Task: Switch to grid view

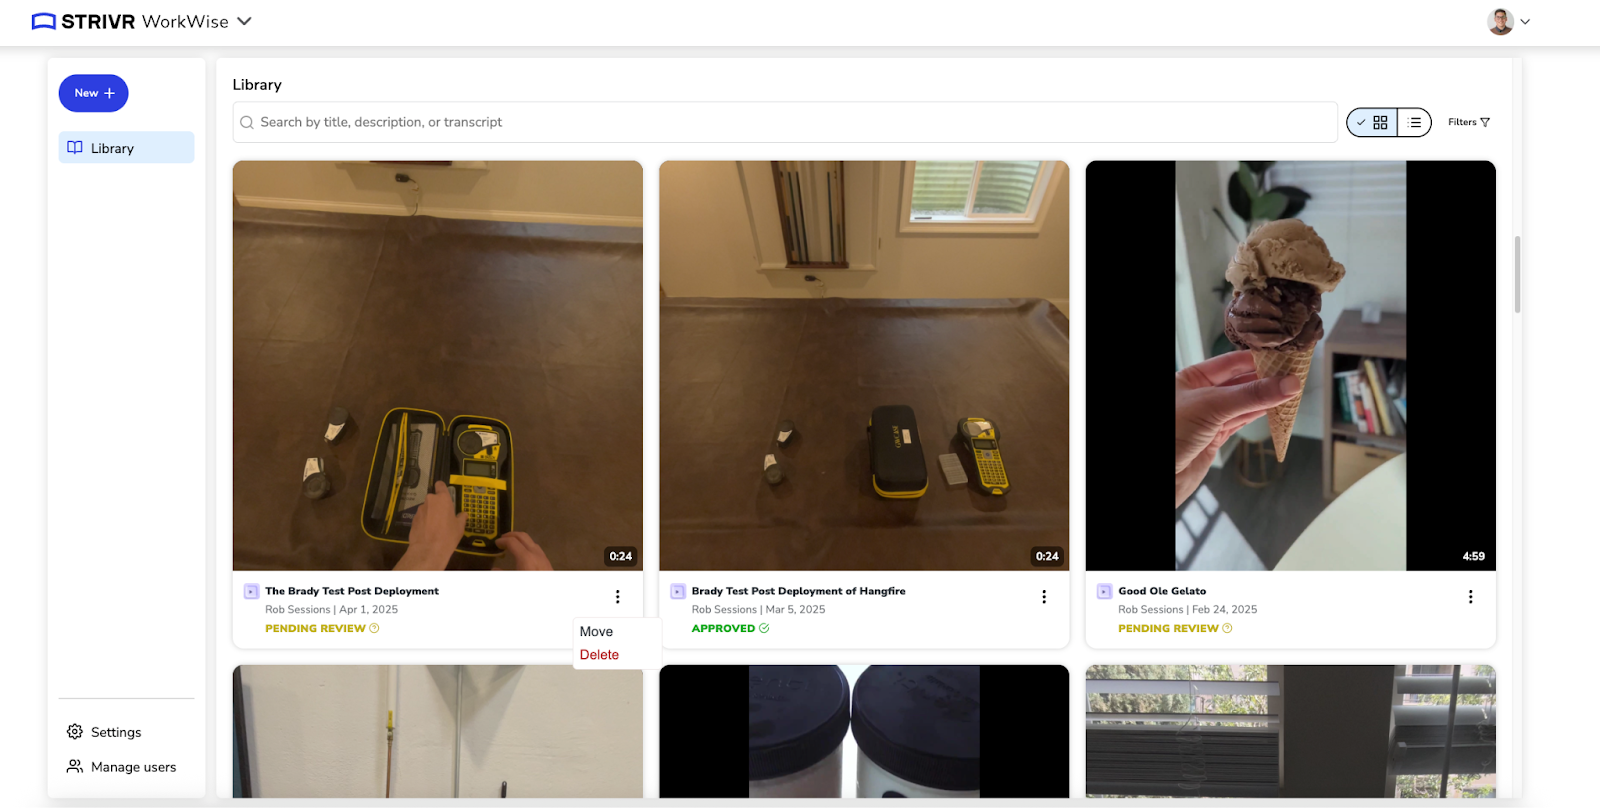Action: click(1372, 122)
